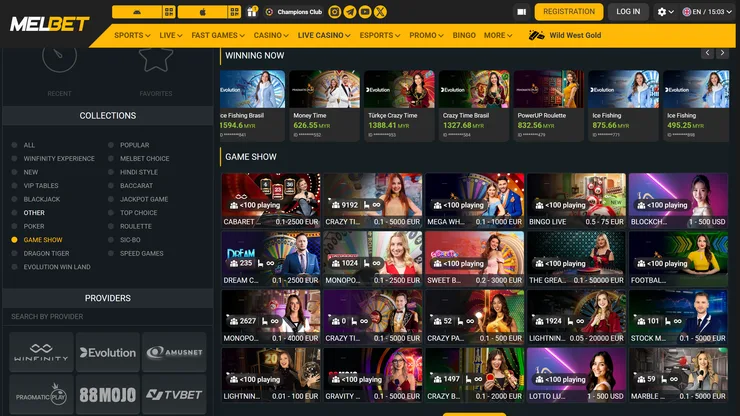This screenshot has width=740, height=416.
Task: Open the EN language and time dropdown
Action: 707,12
